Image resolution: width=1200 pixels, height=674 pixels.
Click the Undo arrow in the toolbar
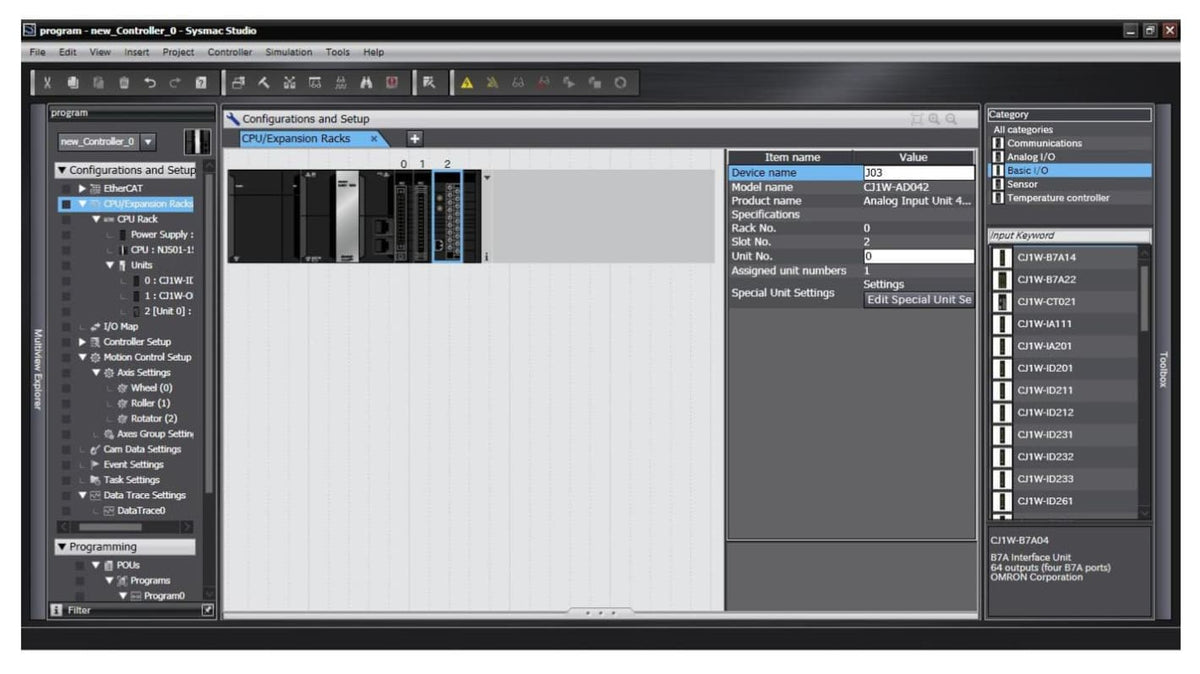(x=149, y=83)
